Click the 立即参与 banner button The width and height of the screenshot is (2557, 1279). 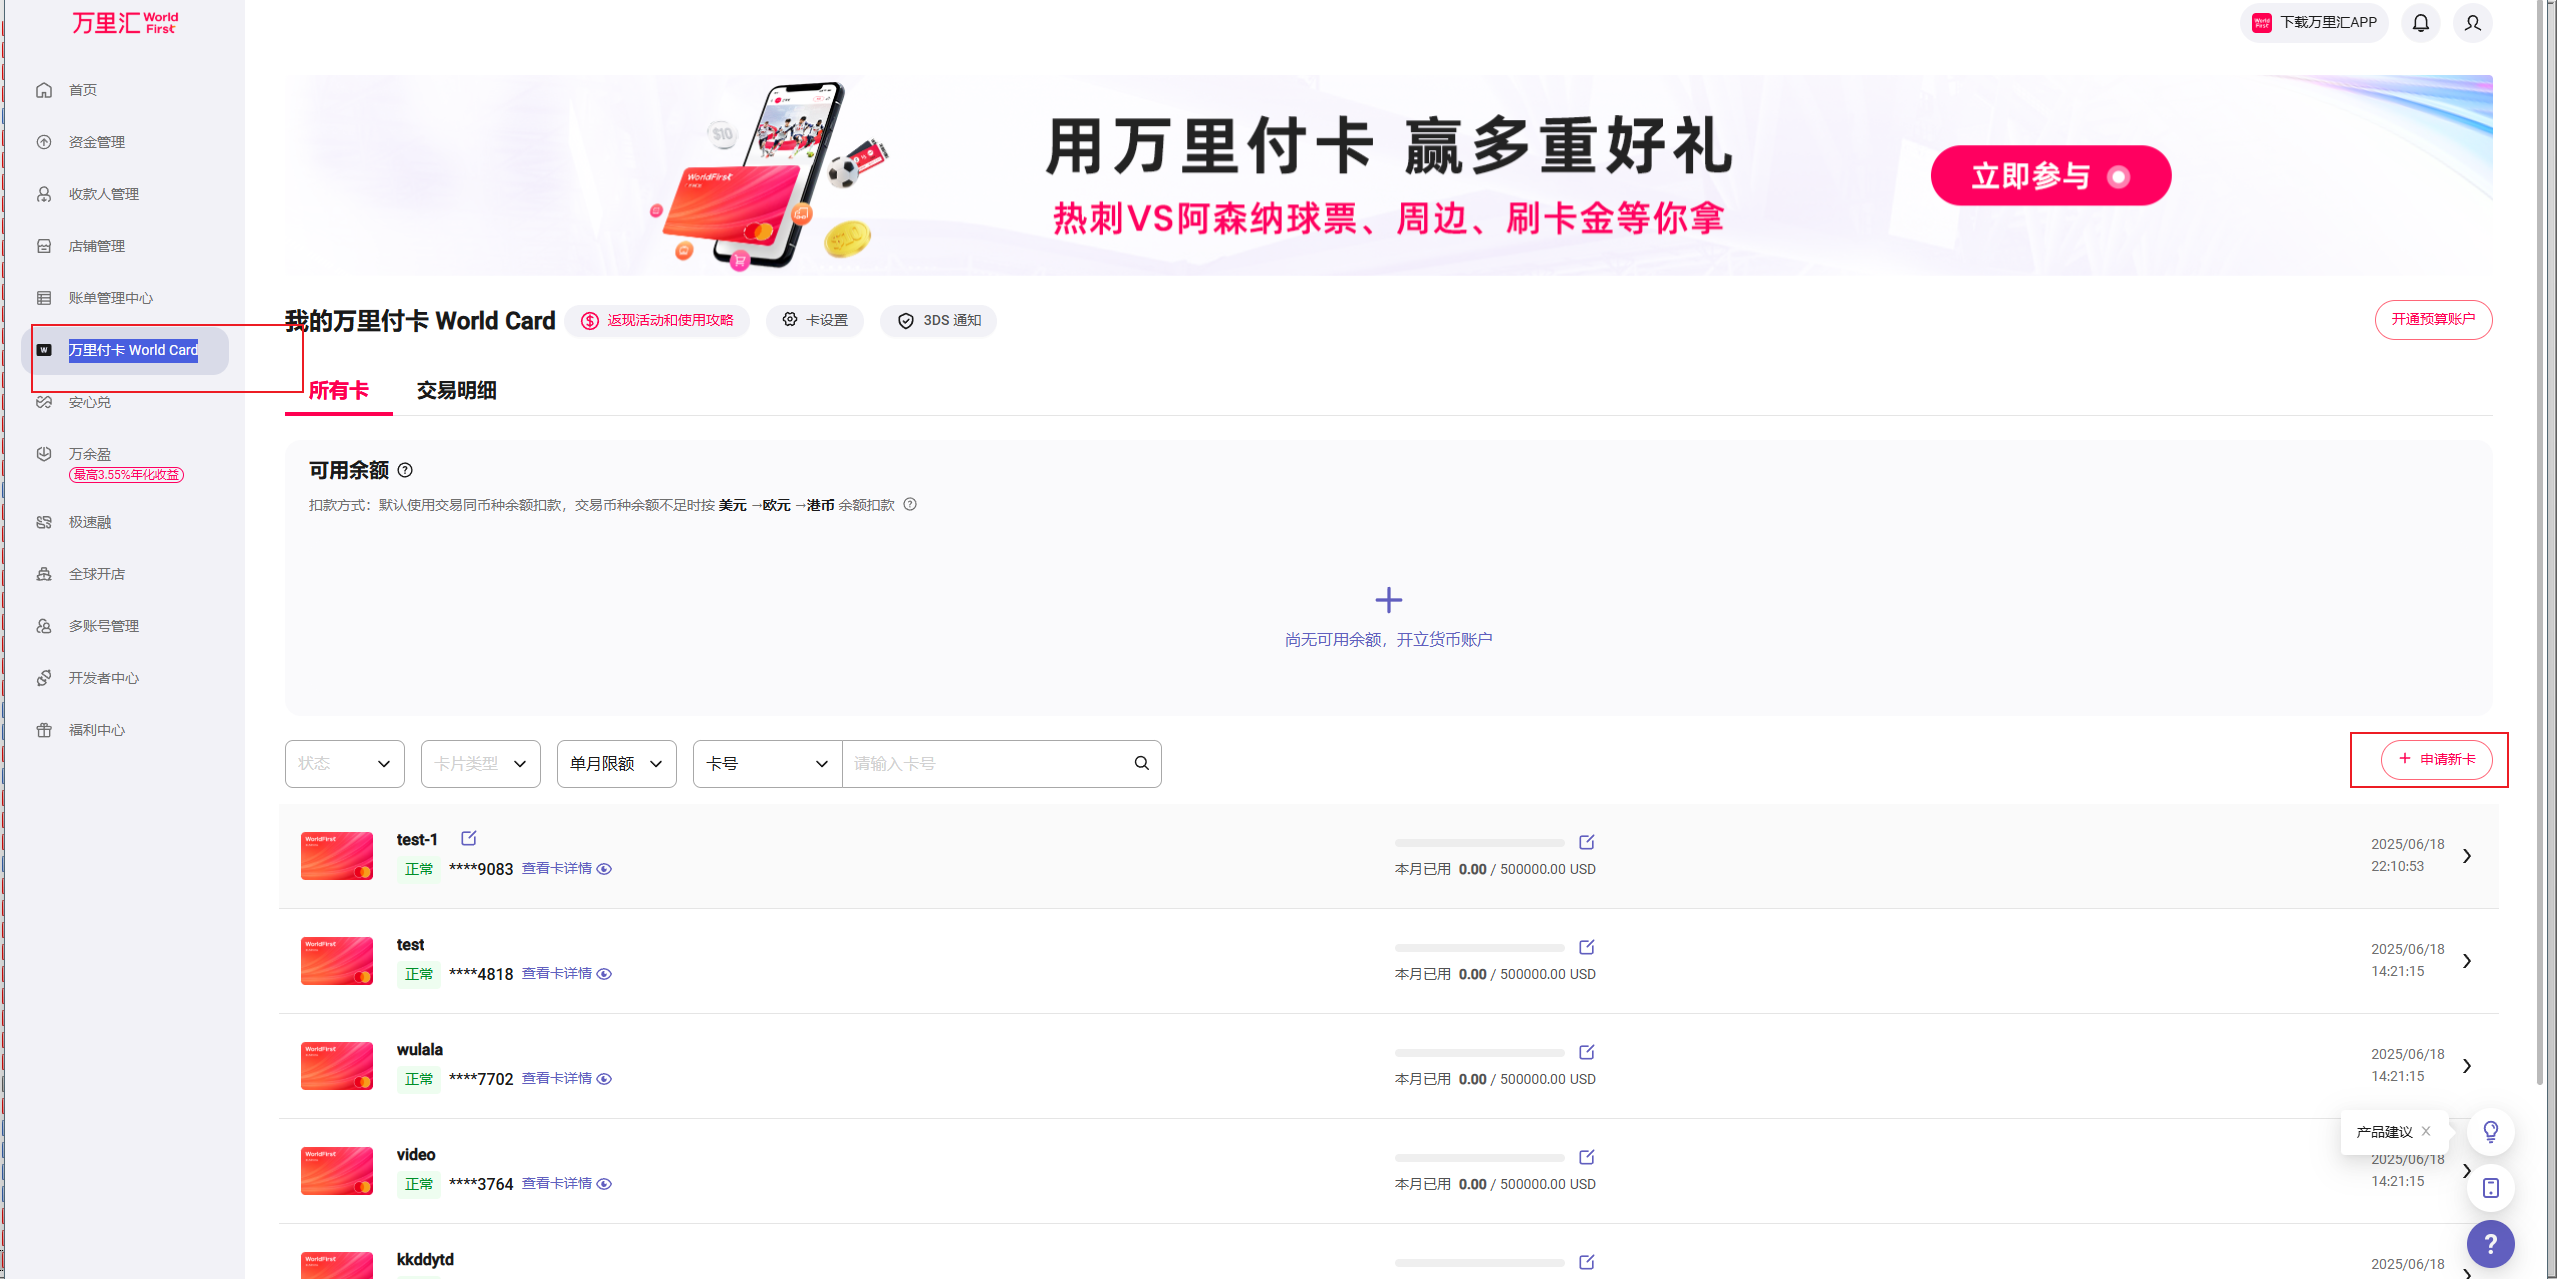tap(2050, 176)
